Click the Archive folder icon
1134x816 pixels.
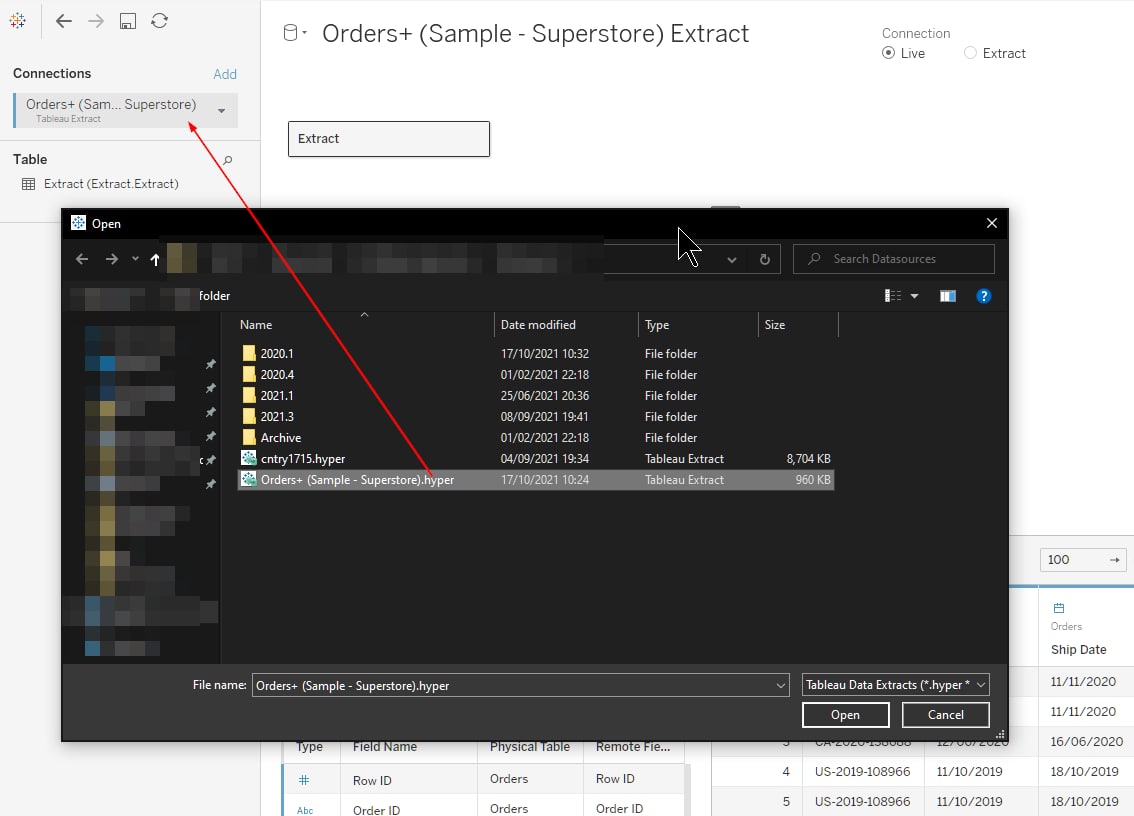pos(249,437)
